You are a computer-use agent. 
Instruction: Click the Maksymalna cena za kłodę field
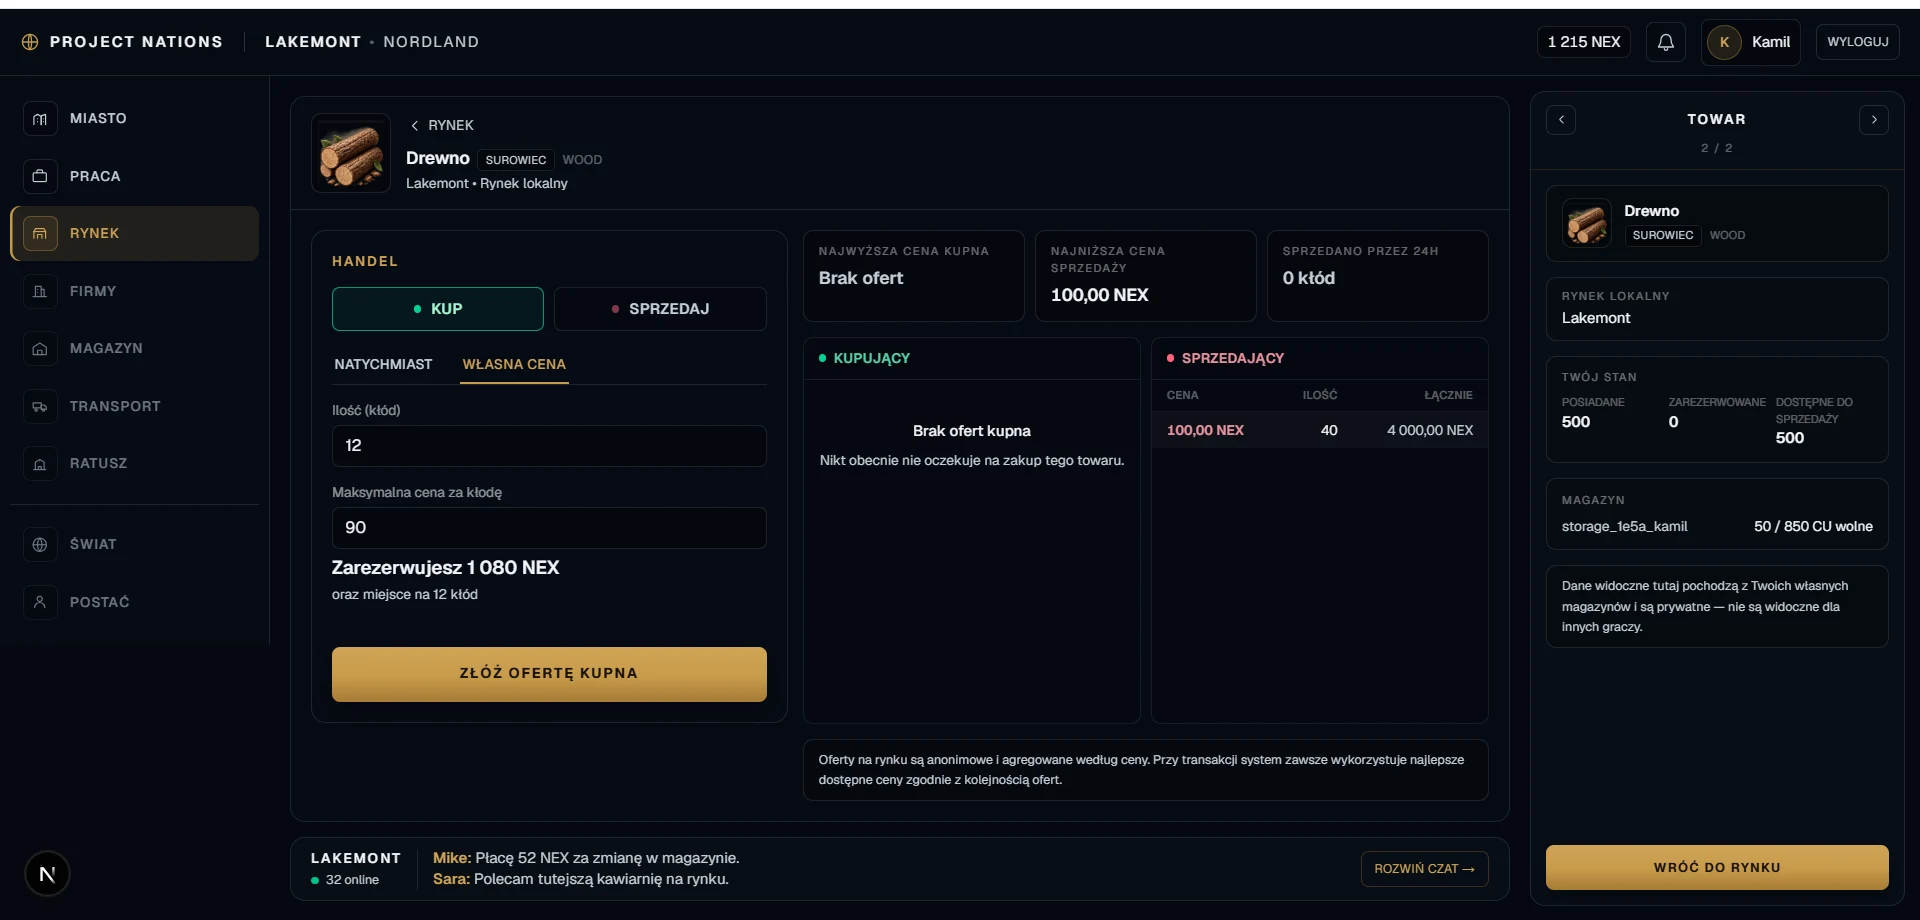[549, 528]
